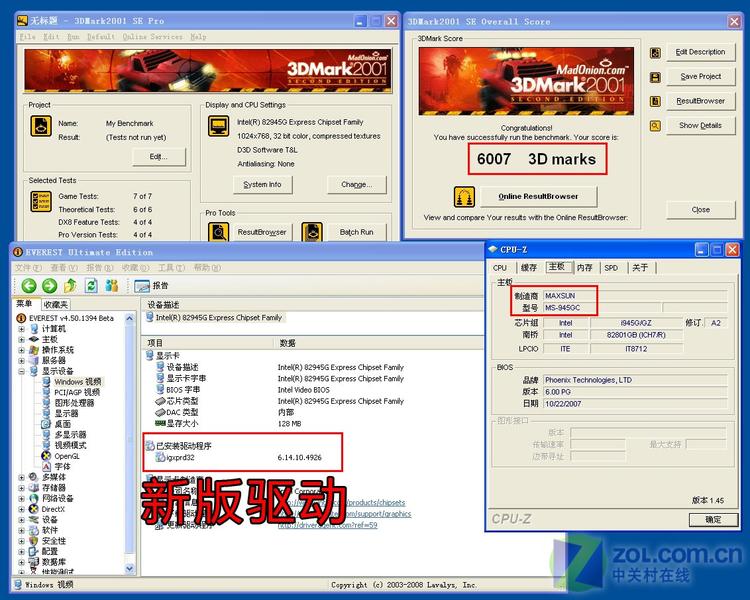Click the two-people icon in EVEREST toolbar
The width and height of the screenshot is (750, 600).
[x=112, y=286]
